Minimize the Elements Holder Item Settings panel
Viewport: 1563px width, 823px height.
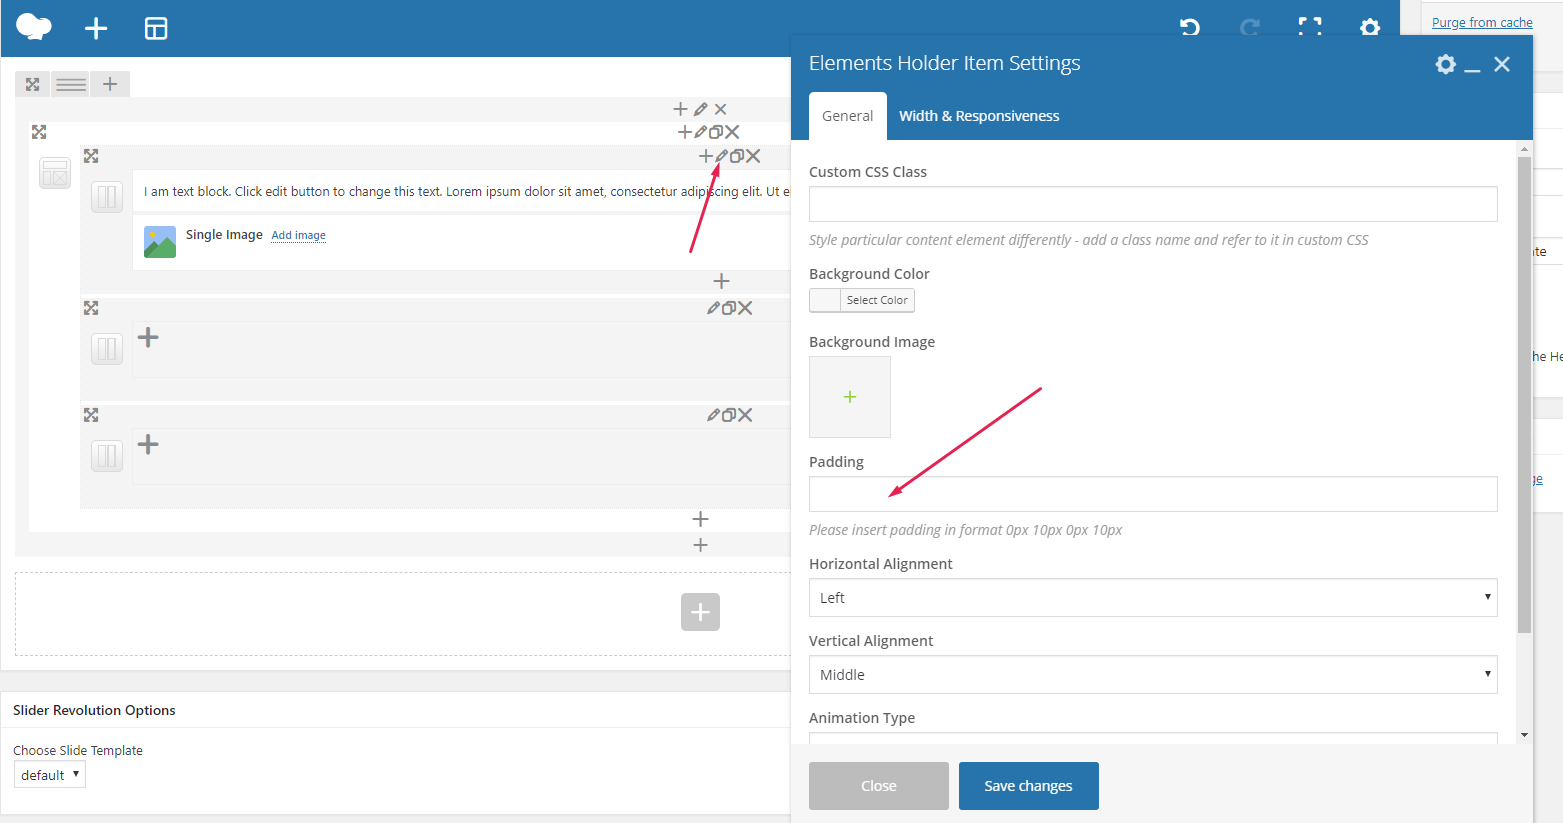[1472, 66]
